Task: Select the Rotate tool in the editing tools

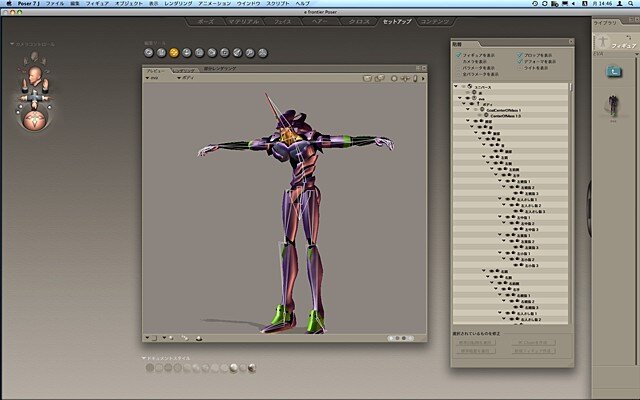Action: click(149, 53)
